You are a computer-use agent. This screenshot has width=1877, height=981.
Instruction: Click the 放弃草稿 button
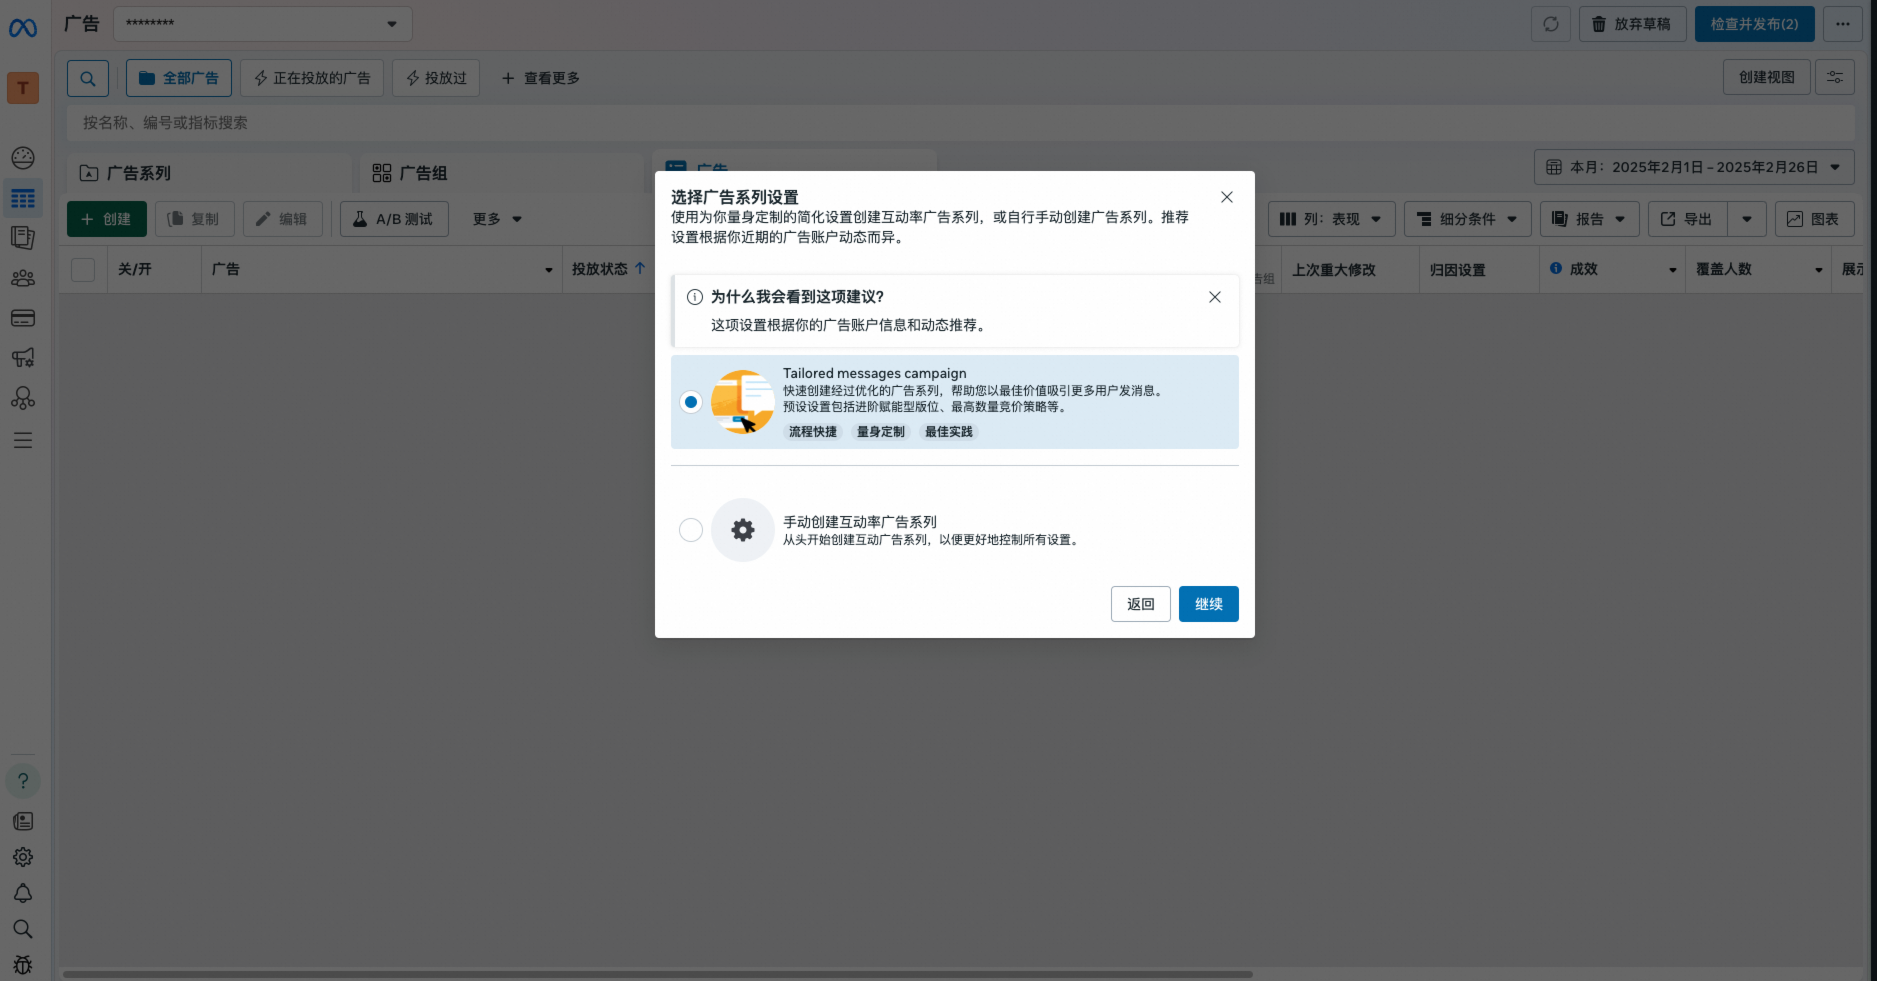click(1632, 24)
